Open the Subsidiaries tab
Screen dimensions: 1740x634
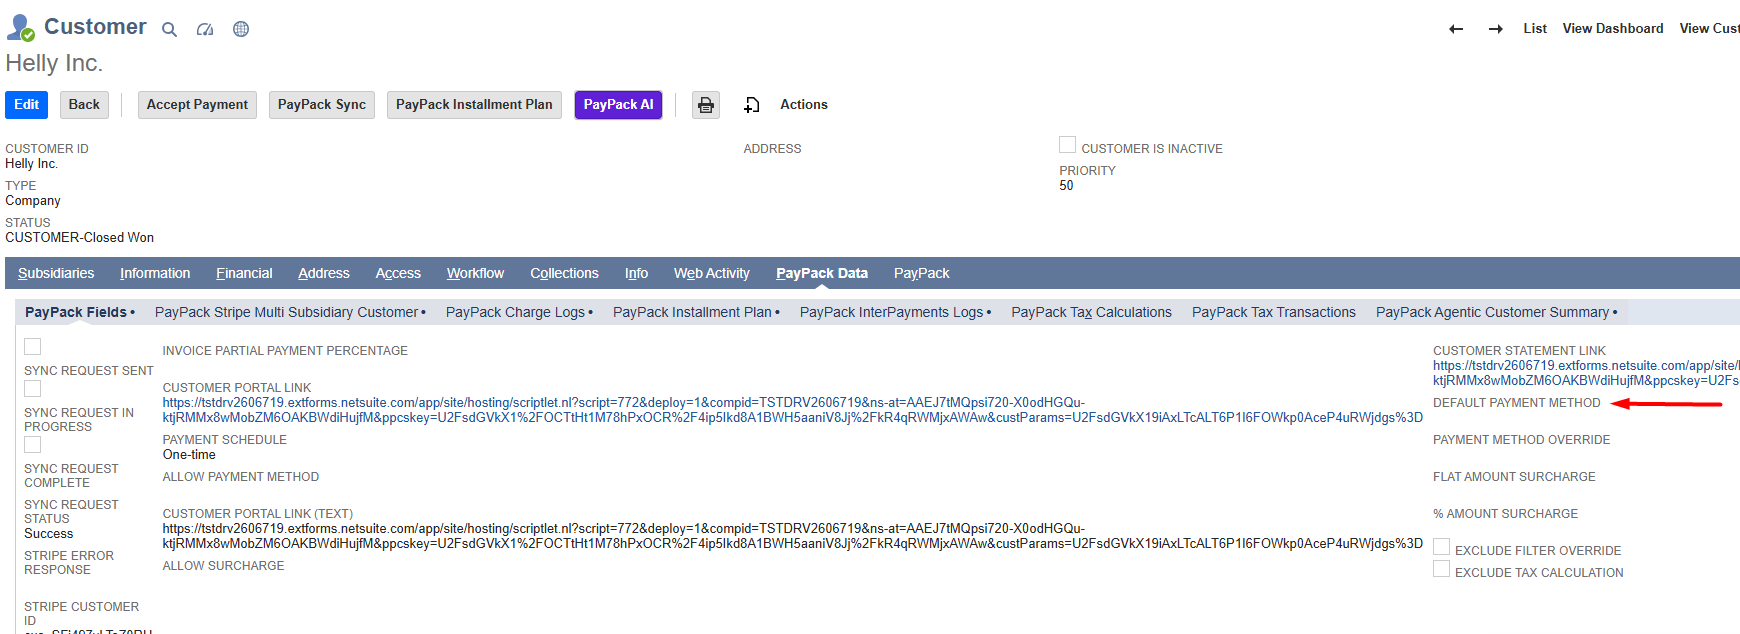coord(56,273)
